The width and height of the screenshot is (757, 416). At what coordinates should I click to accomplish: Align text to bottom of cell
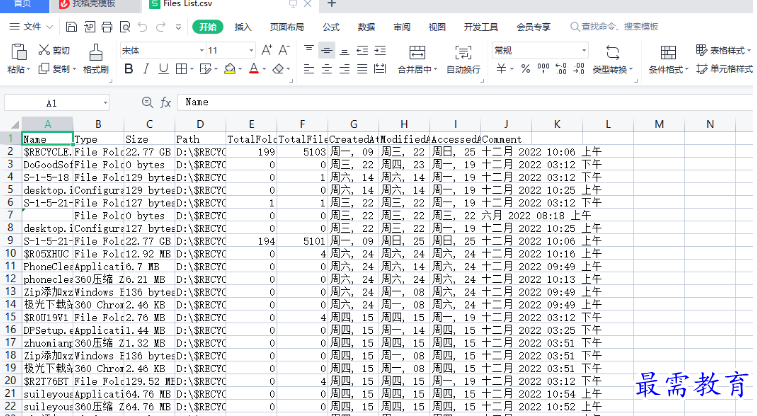click(344, 50)
